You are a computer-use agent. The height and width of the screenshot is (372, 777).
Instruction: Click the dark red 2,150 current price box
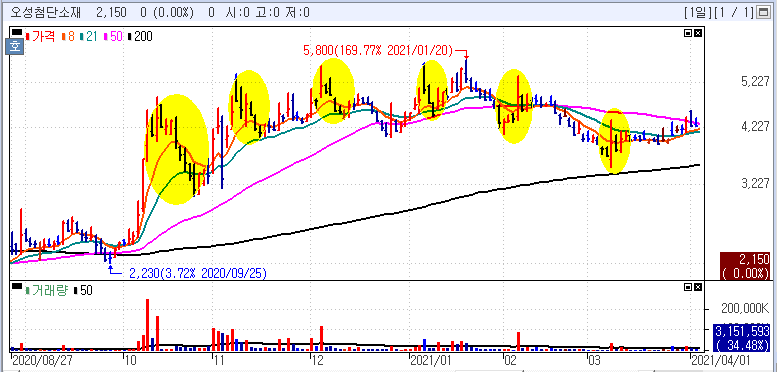click(745, 266)
